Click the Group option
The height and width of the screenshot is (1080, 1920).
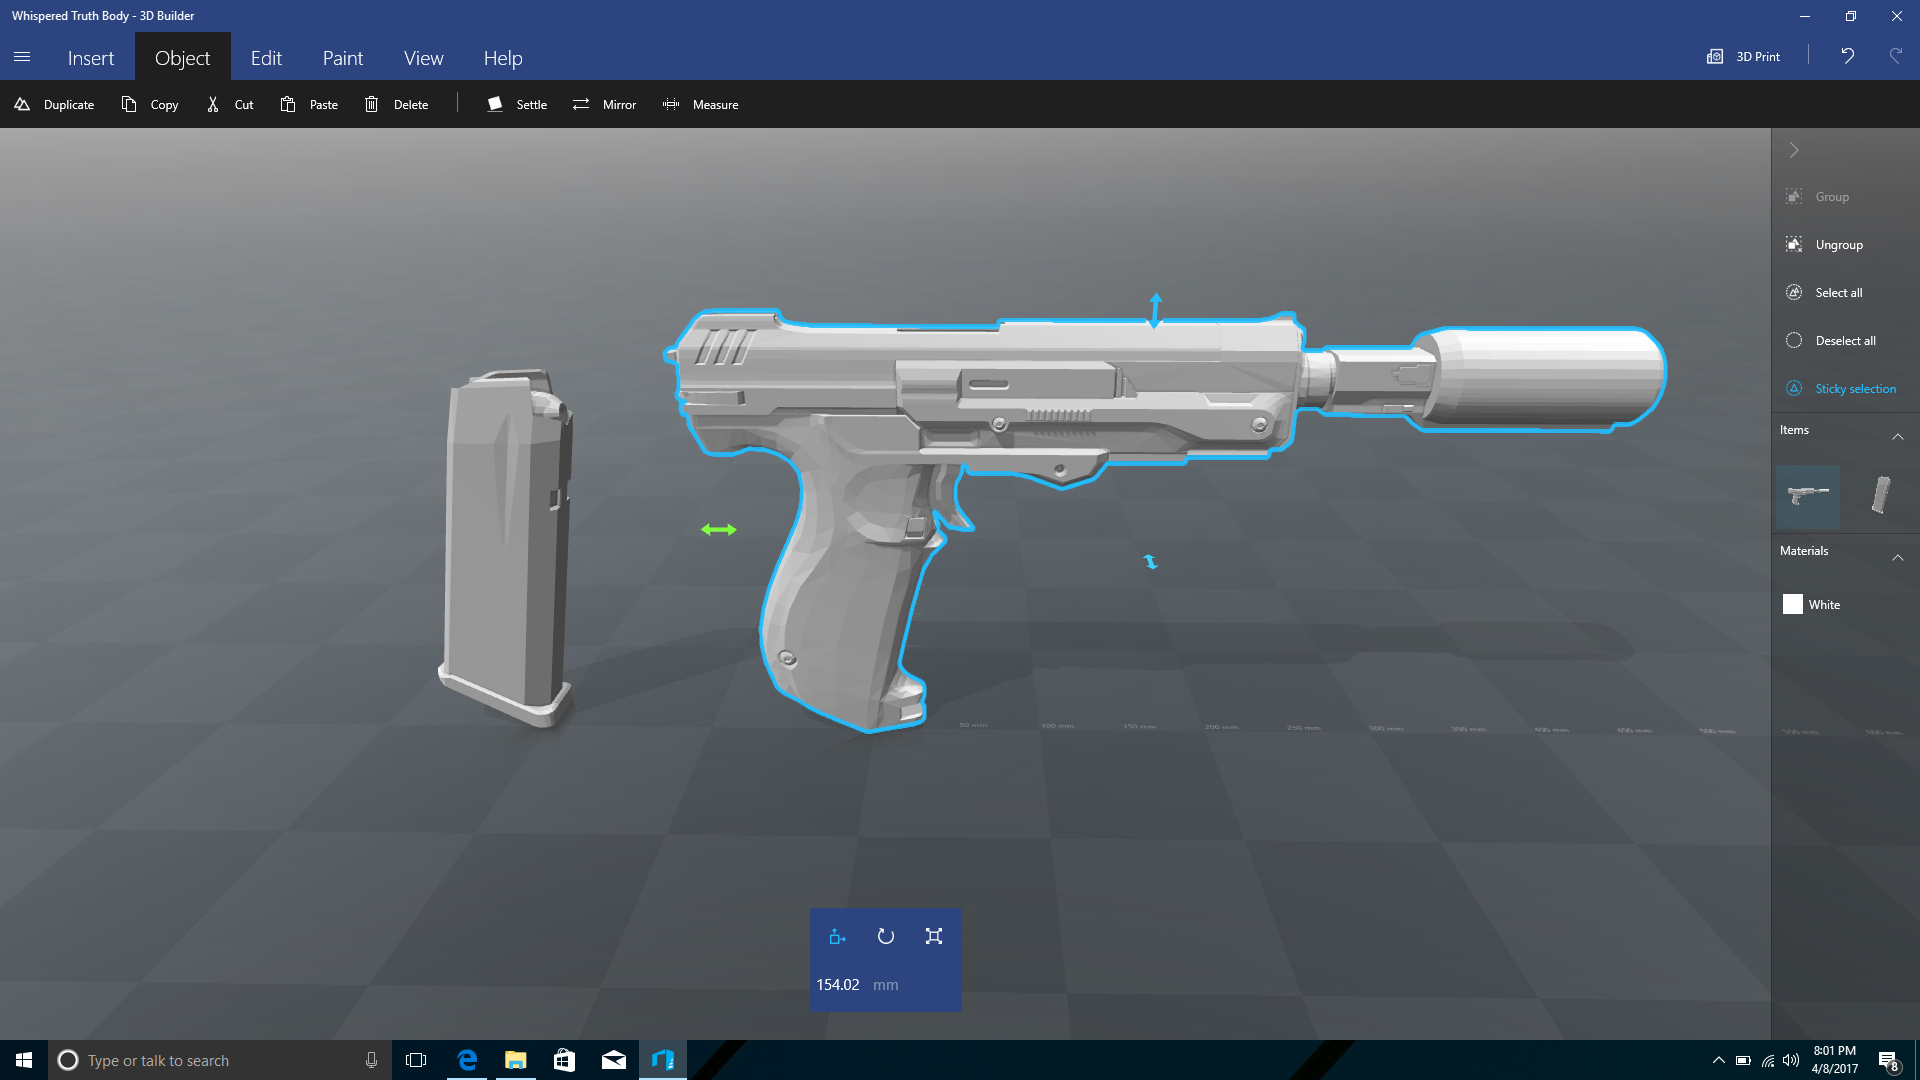click(1818, 197)
